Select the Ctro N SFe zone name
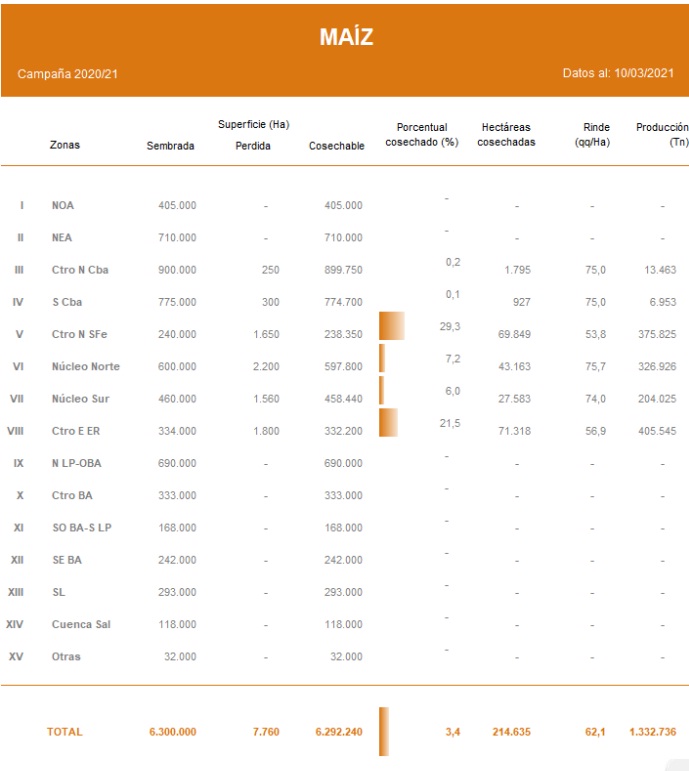This screenshot has height=771, width=689. click(x=80, y=334)
